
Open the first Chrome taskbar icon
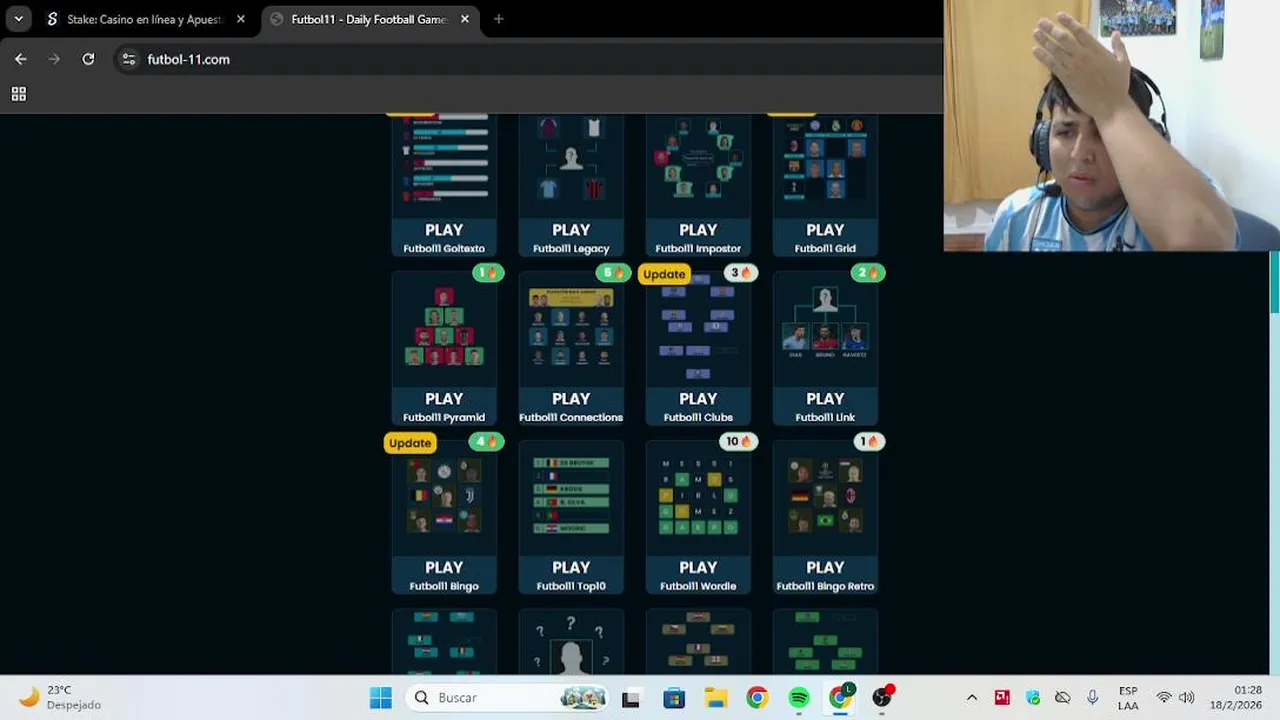tap(757, 698)
